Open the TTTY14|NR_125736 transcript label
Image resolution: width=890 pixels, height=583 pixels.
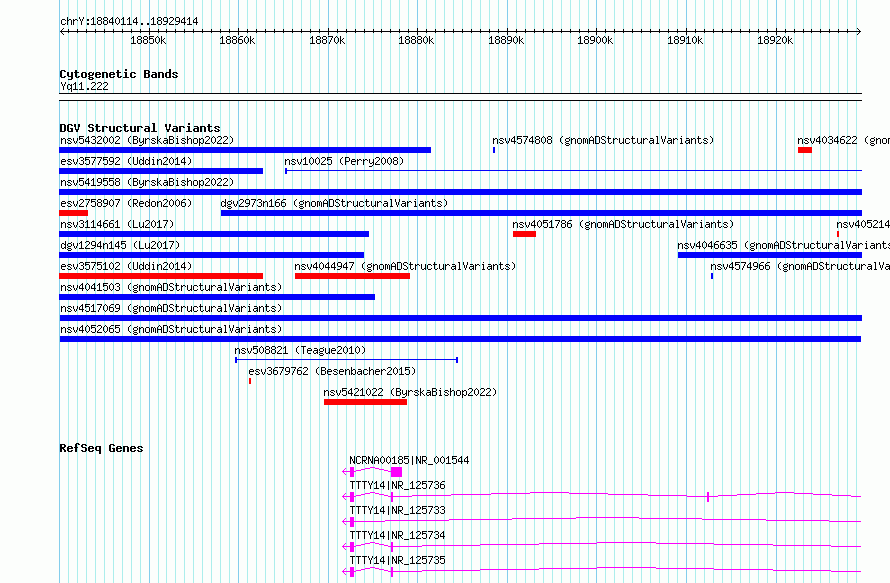[x=397, y=485]
